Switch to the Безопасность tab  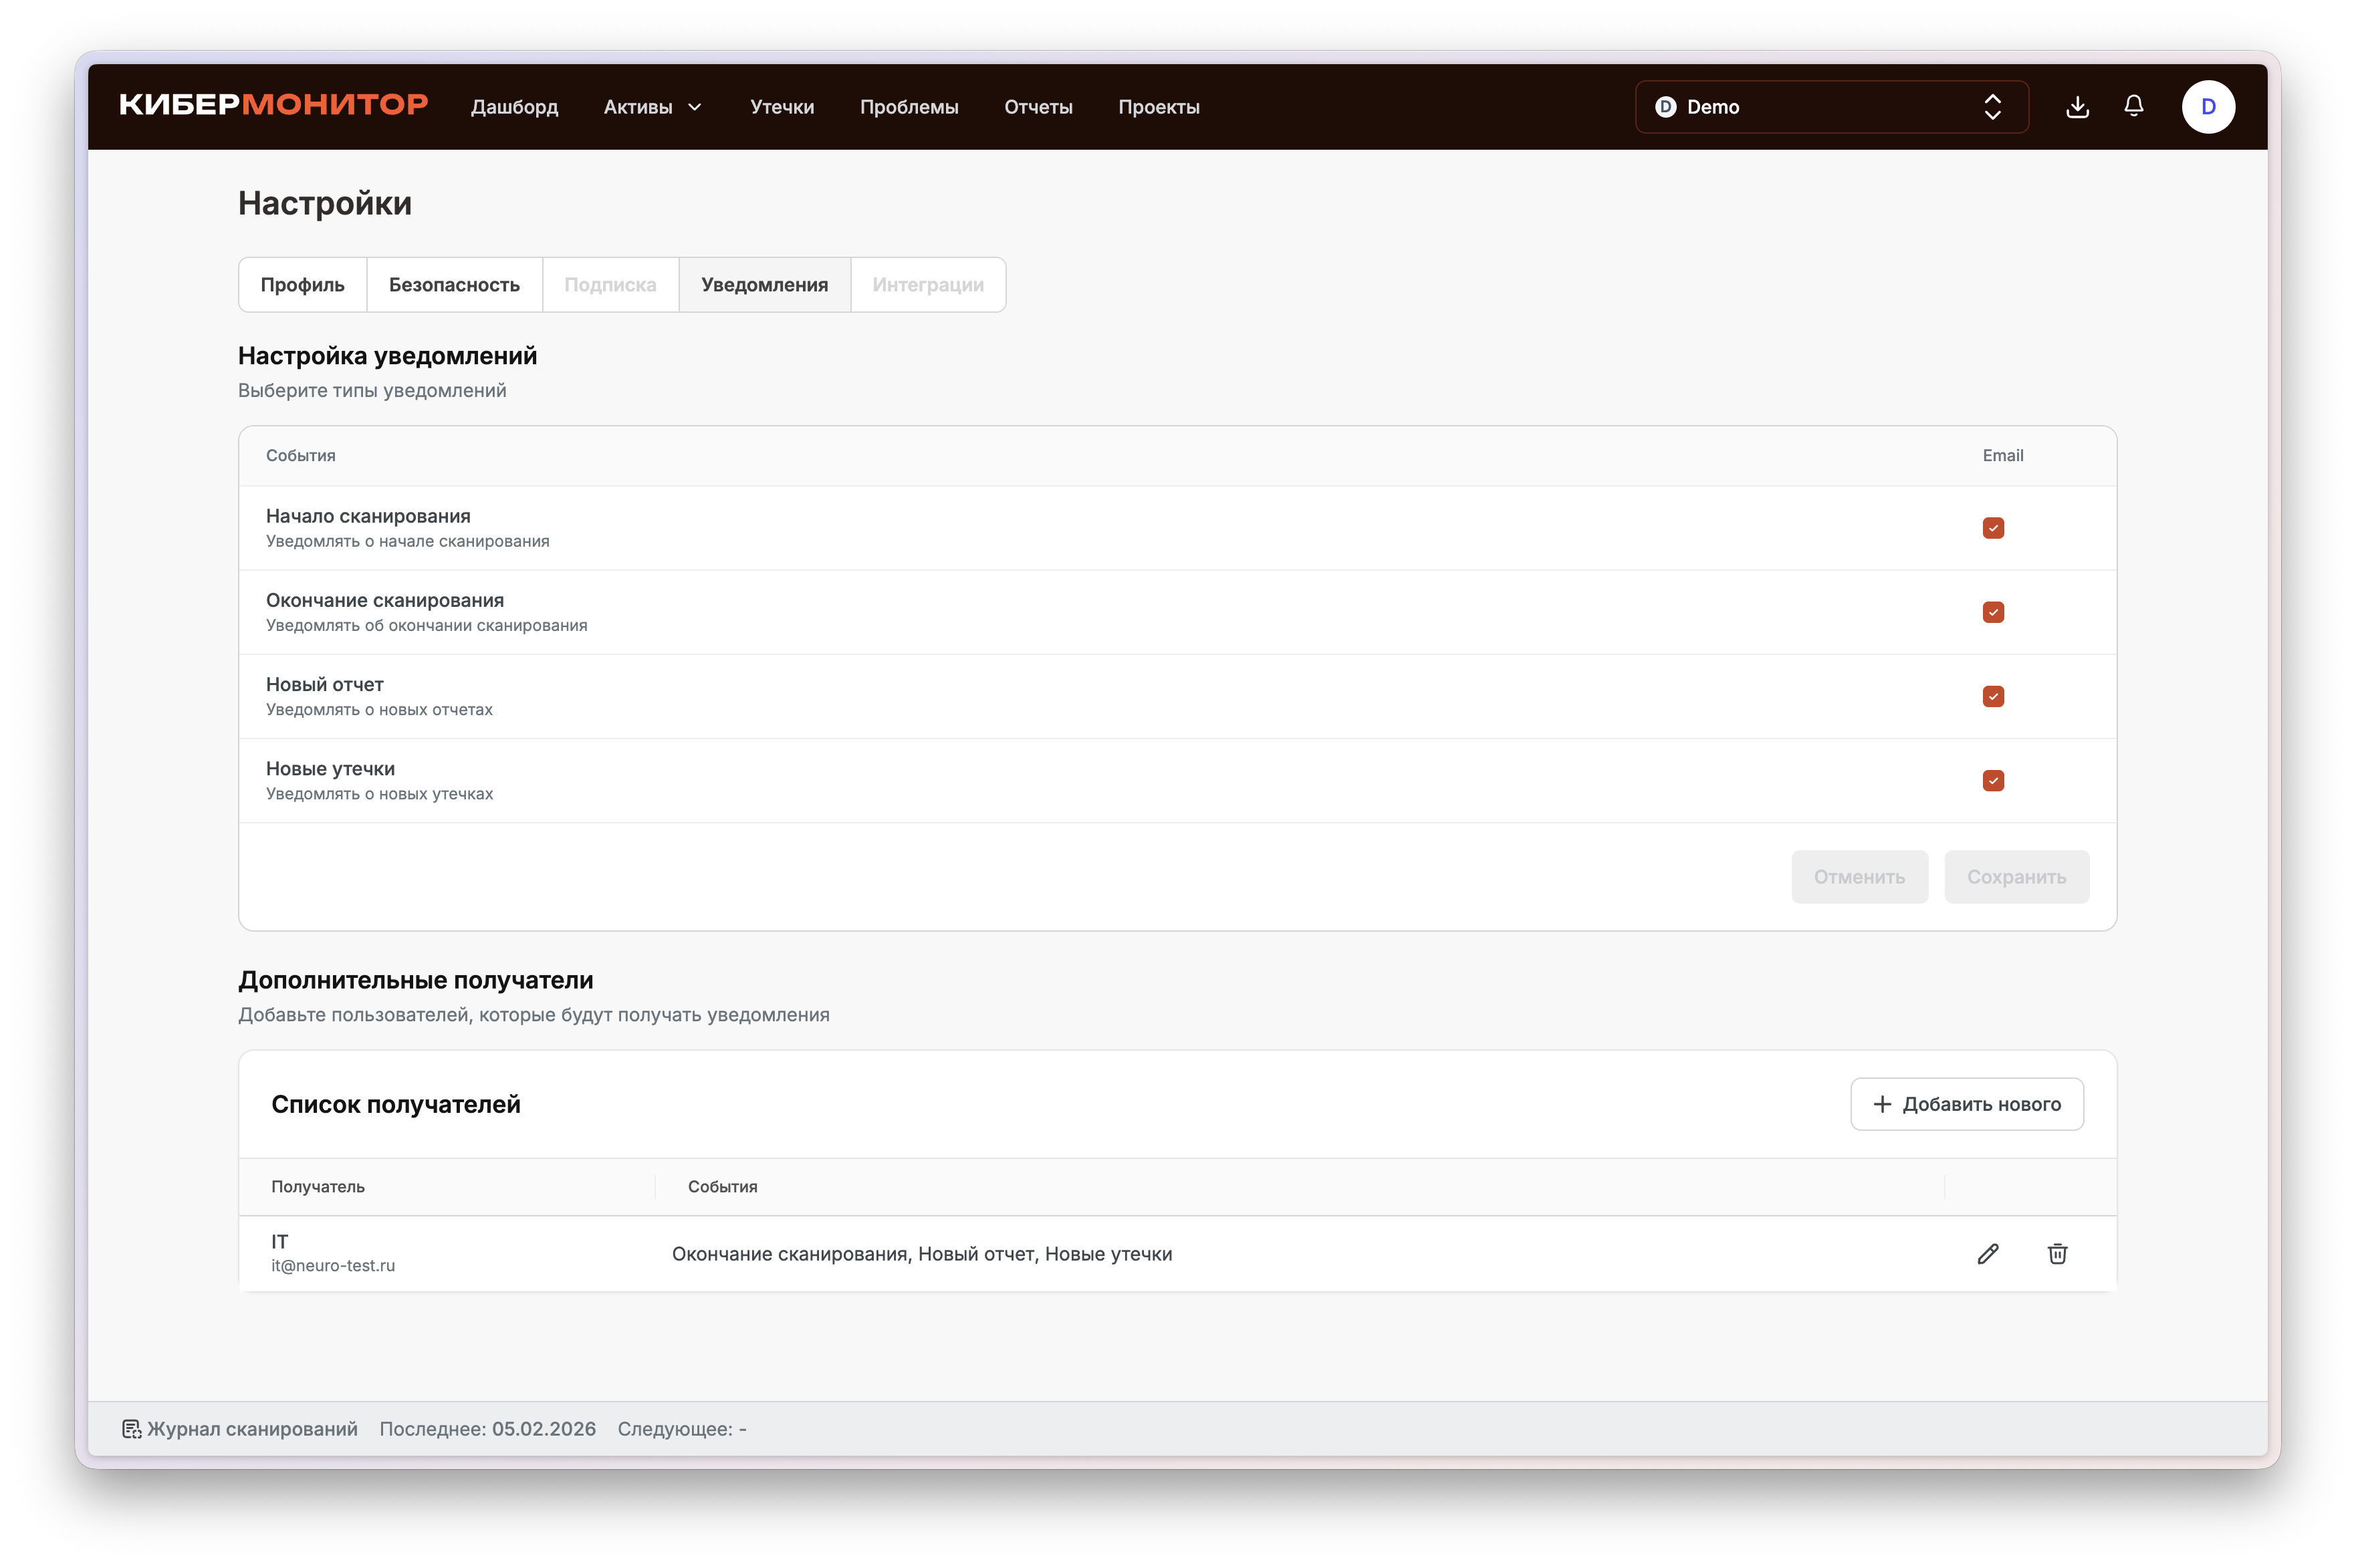coord(454,285)
